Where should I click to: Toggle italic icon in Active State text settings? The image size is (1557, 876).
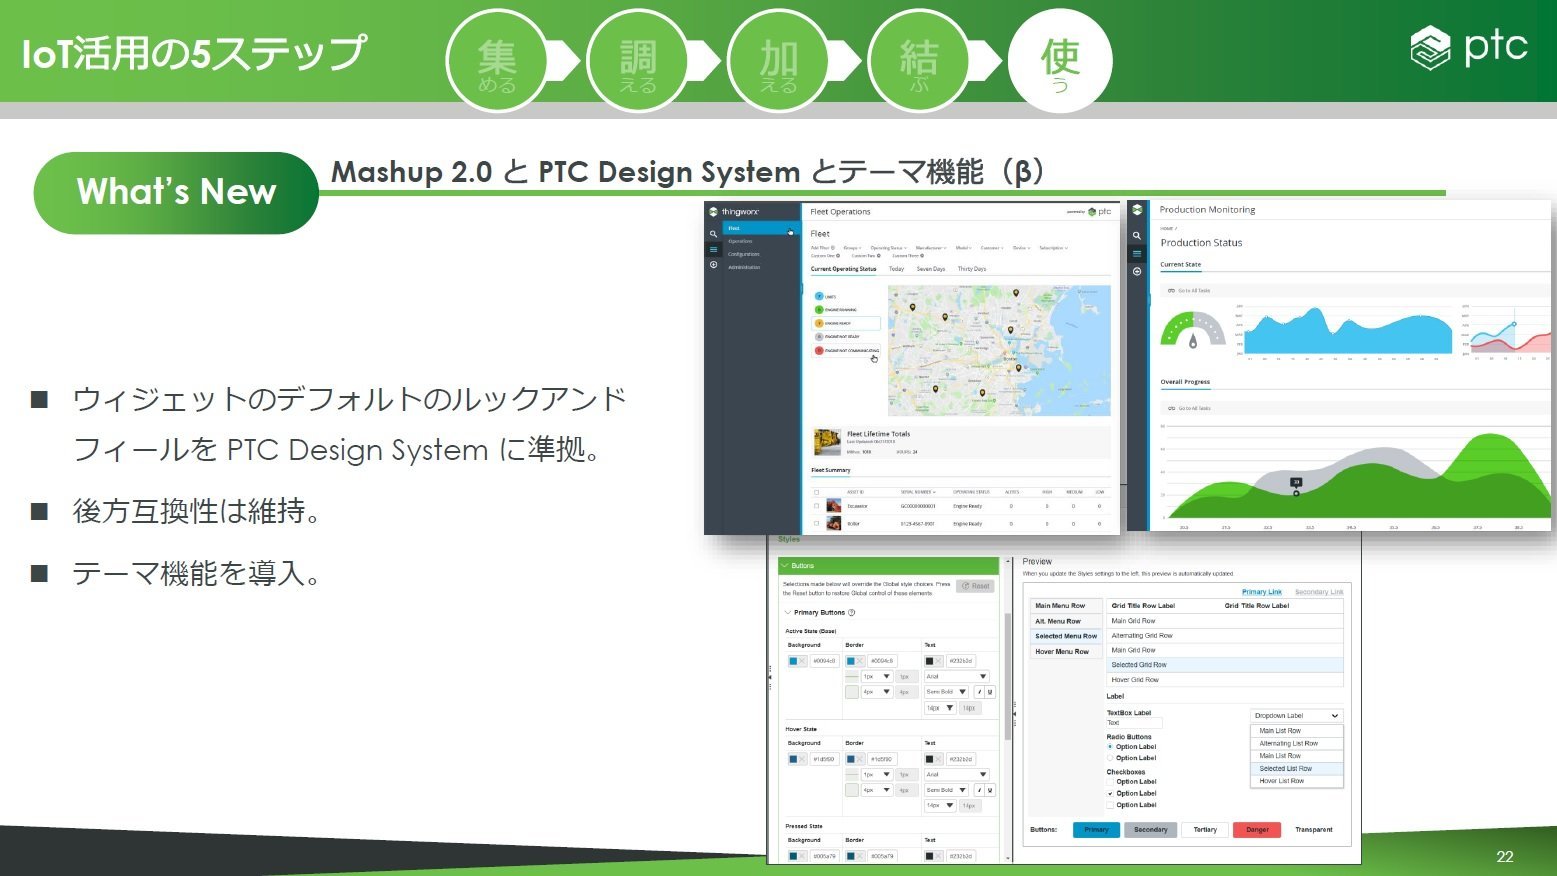click(978, 692)
